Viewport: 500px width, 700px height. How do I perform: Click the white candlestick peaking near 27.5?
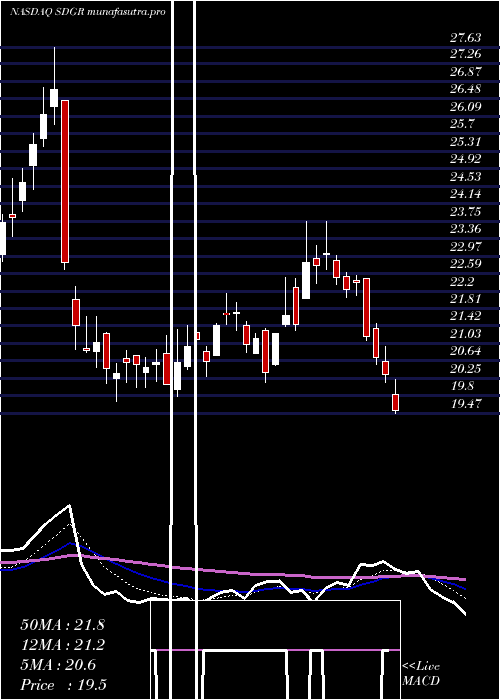click(x=54, y=86)
